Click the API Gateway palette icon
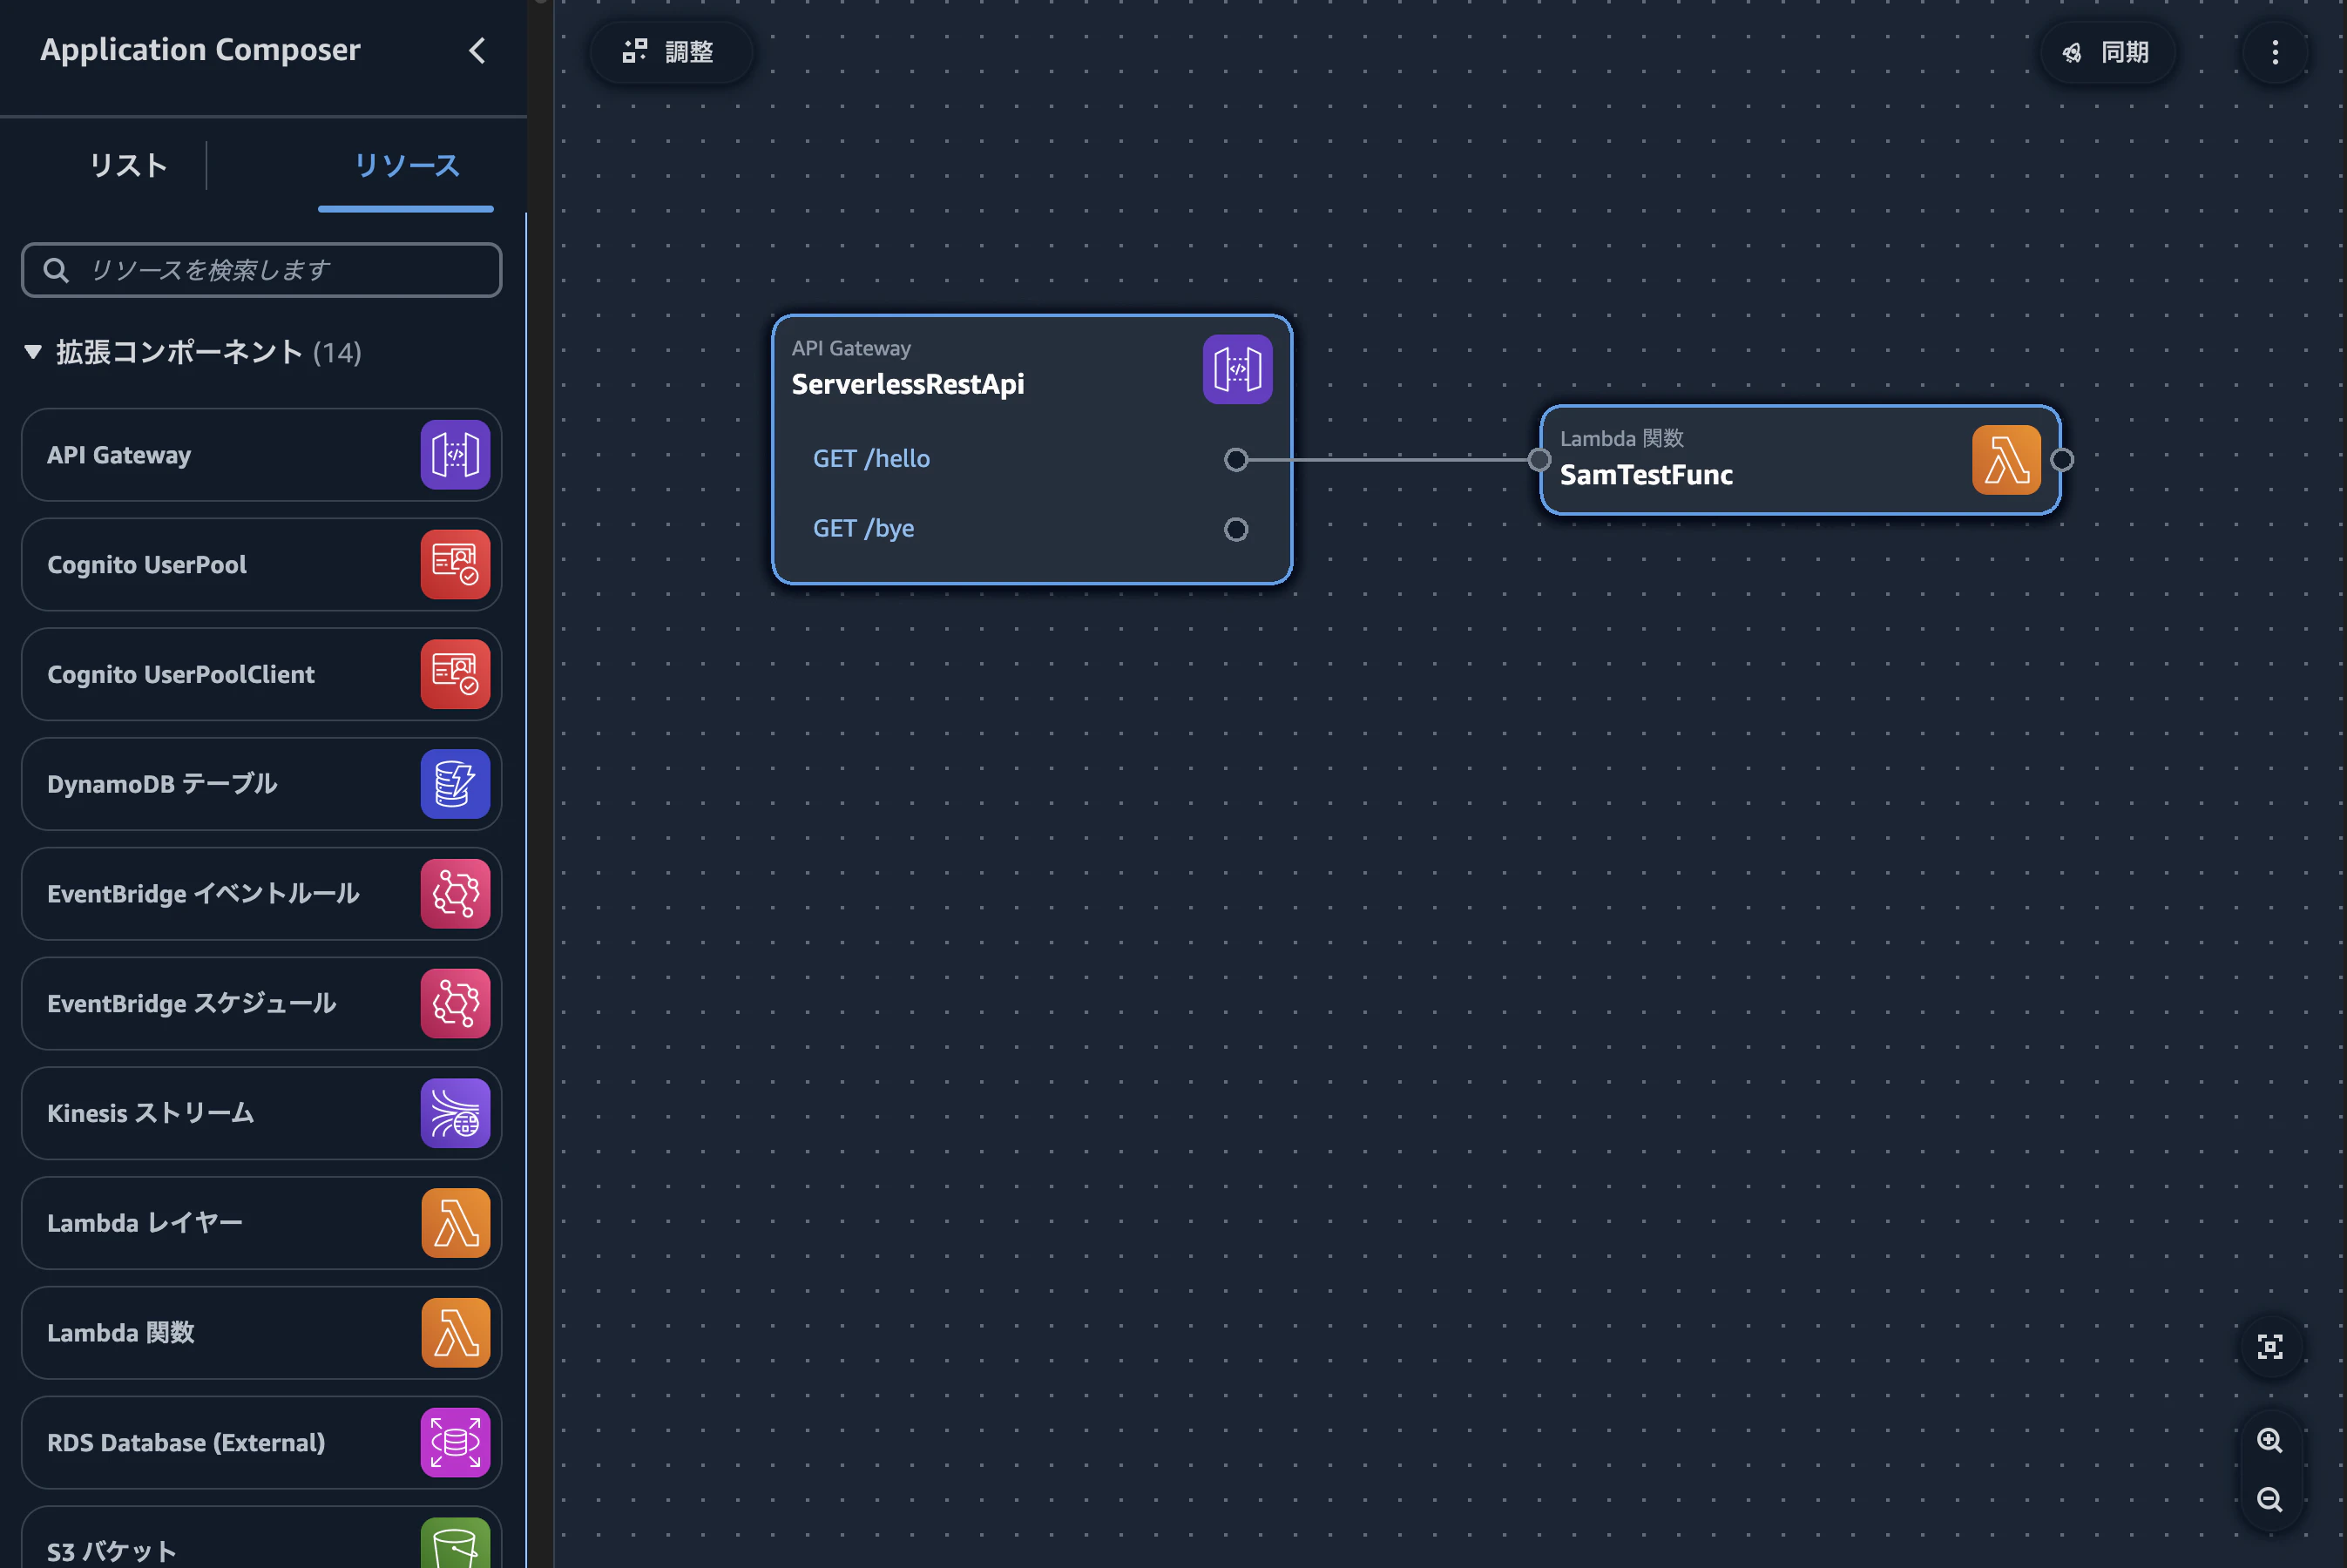Image resolution: width=2347 pixels, height=1568 pixels. [x=455, y=455]
